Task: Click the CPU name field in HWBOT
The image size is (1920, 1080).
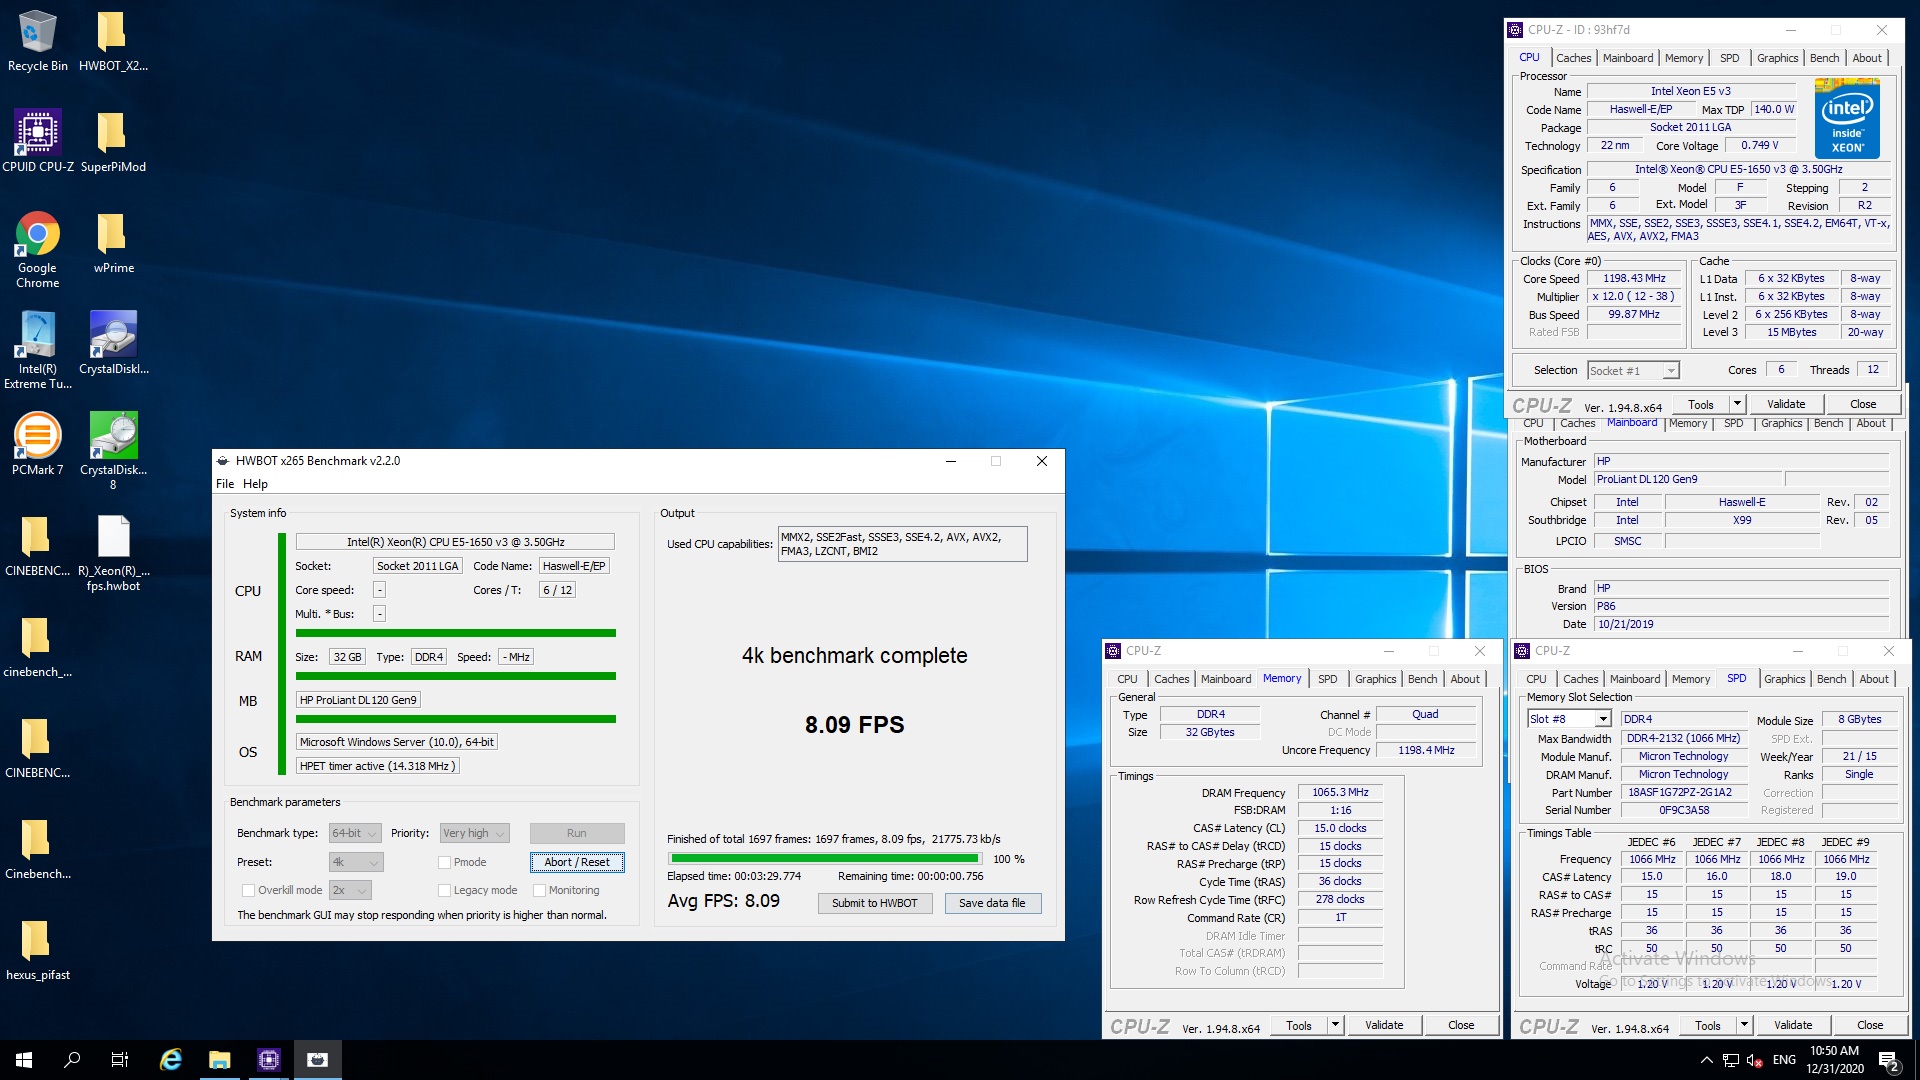Action: [x=455, y=542]
